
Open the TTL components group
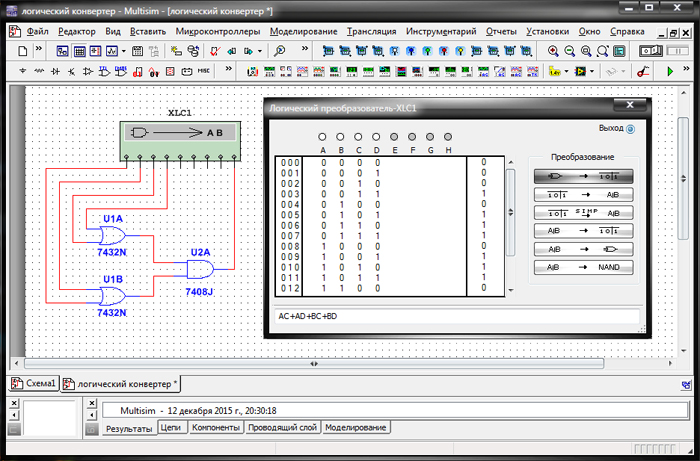[x=104, y=71]
